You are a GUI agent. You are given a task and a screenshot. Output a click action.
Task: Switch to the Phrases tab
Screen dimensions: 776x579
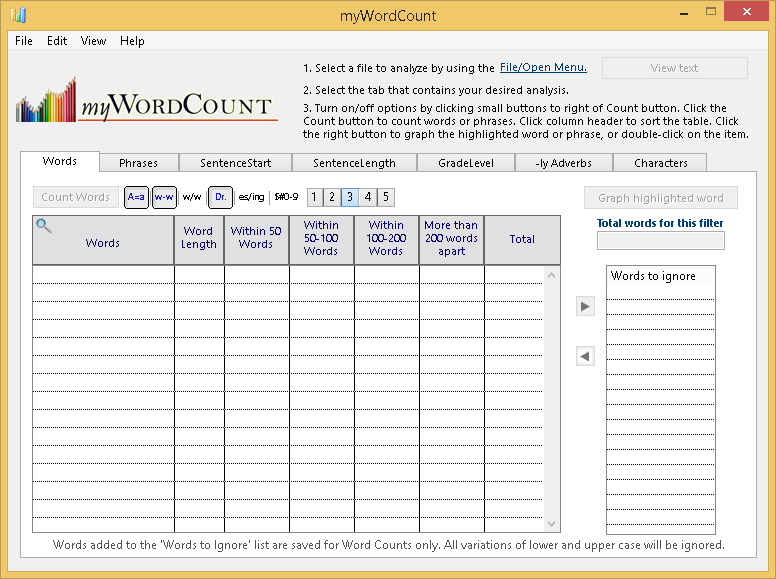click(x=138, y=163)
